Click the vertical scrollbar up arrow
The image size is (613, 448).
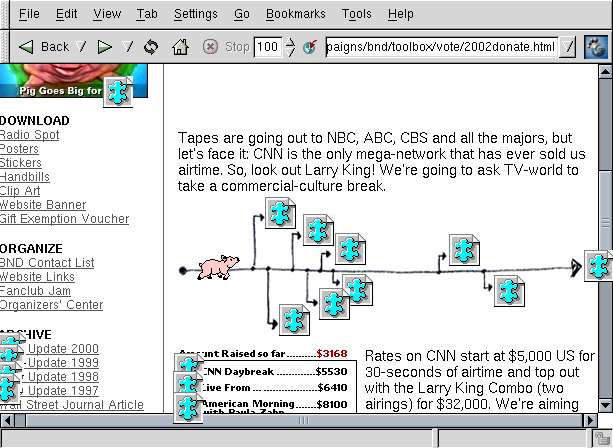605,72
